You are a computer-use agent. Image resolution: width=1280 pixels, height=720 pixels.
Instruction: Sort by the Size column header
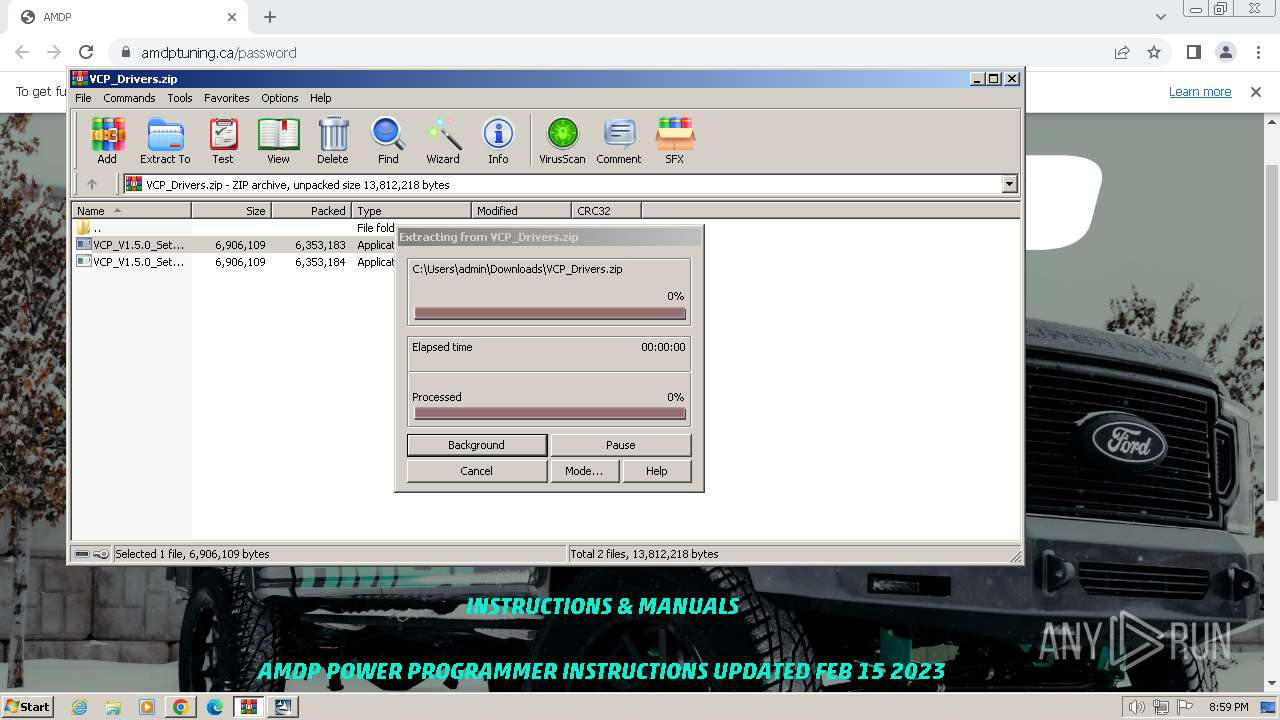[231, 210]
